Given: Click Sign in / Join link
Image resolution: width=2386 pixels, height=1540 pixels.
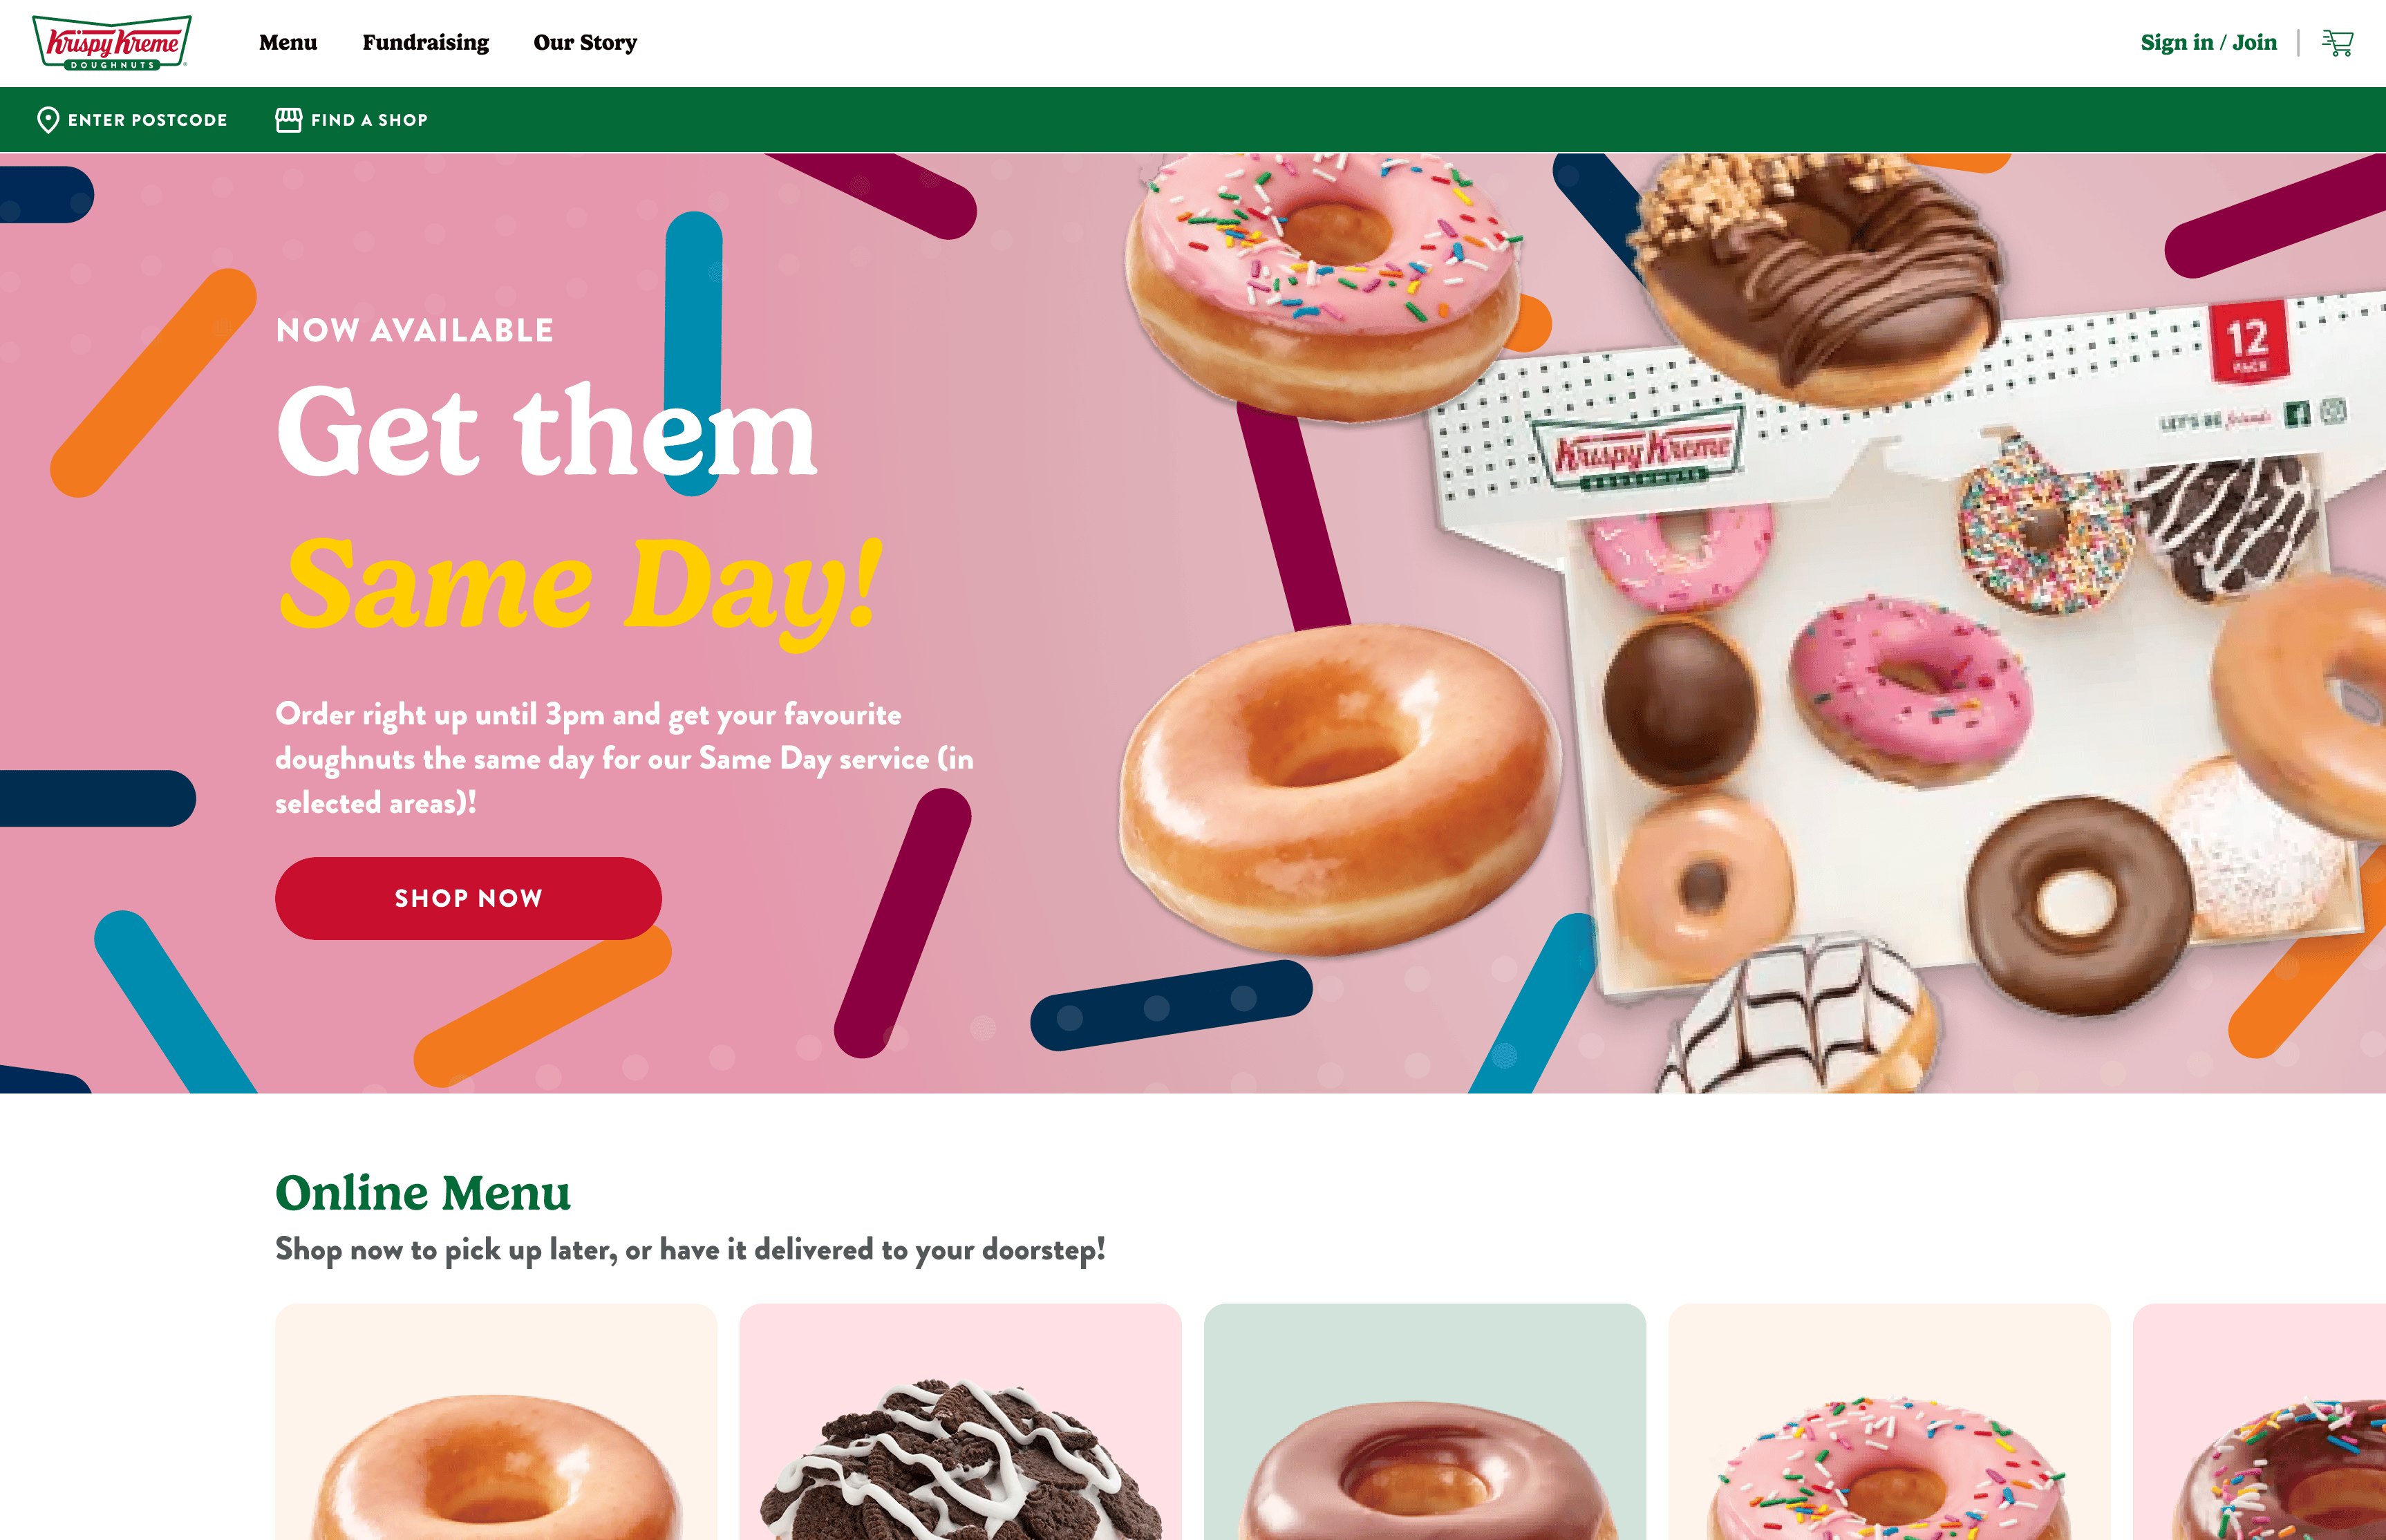Looking at the screenshot, I should (x=2208, y=43).
